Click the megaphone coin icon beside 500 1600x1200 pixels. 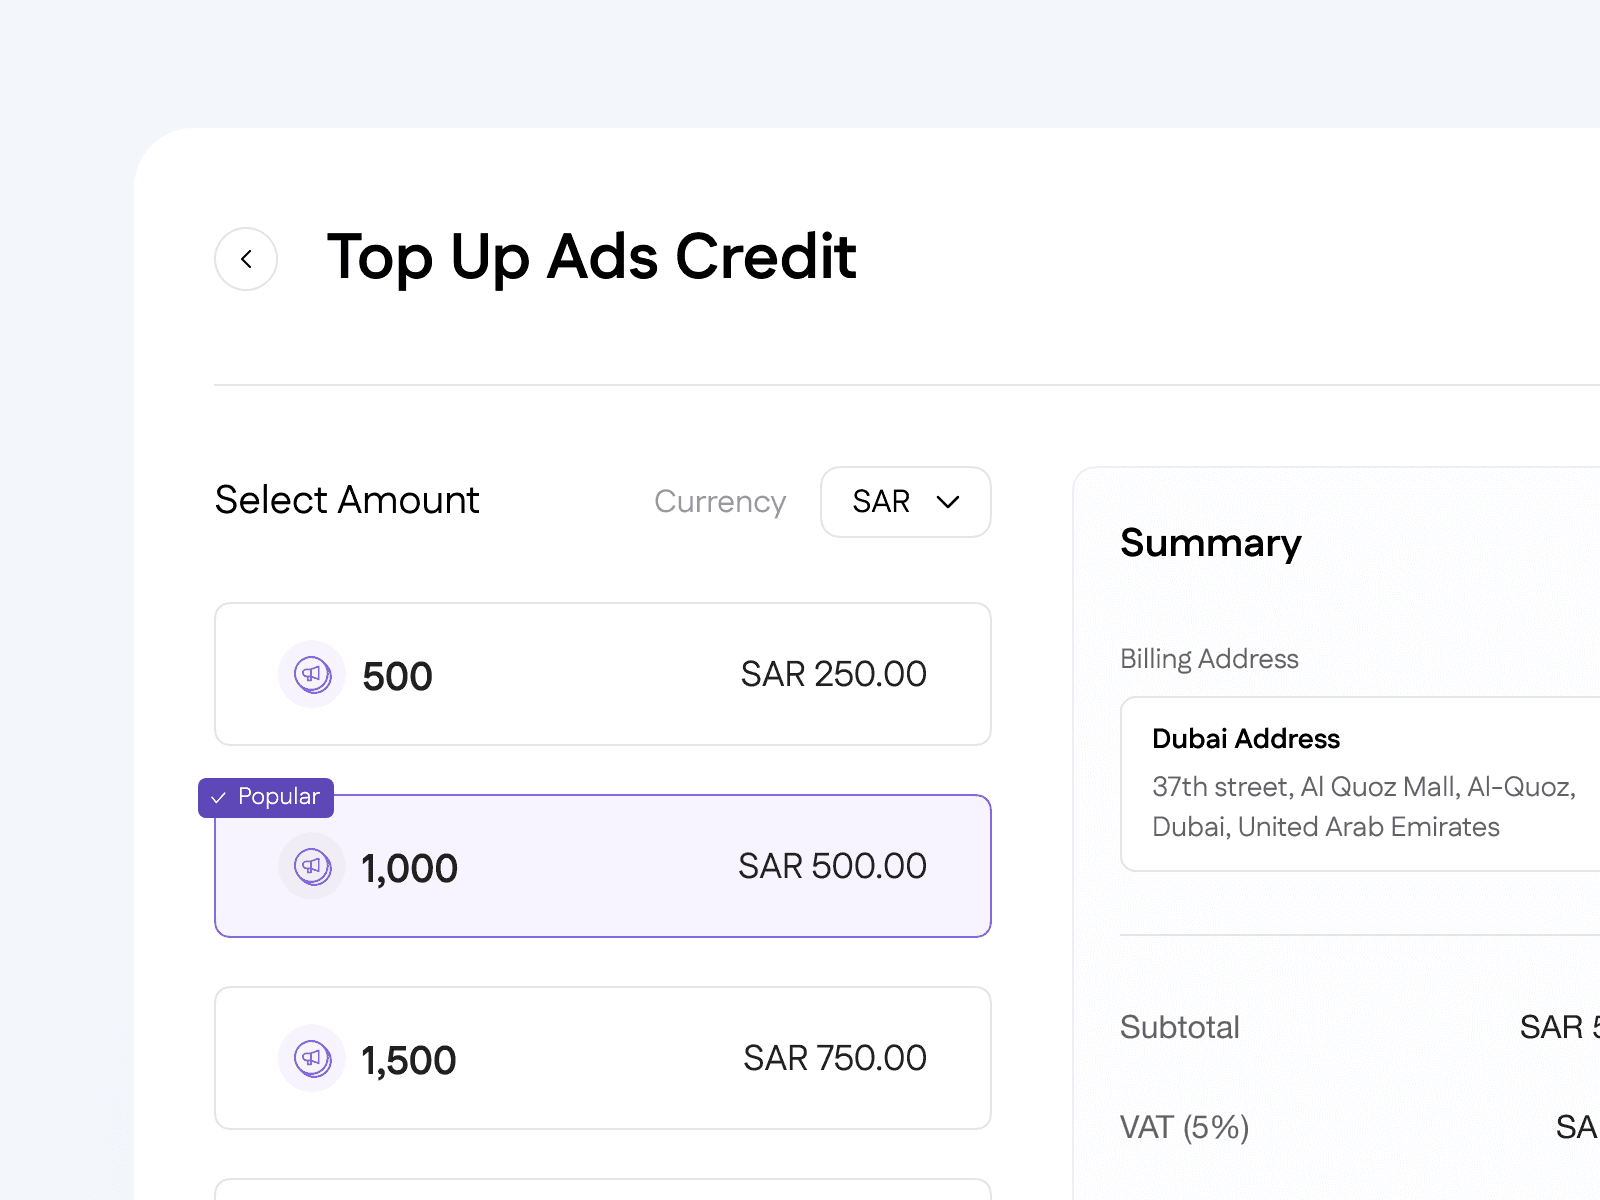click(312, 674)
